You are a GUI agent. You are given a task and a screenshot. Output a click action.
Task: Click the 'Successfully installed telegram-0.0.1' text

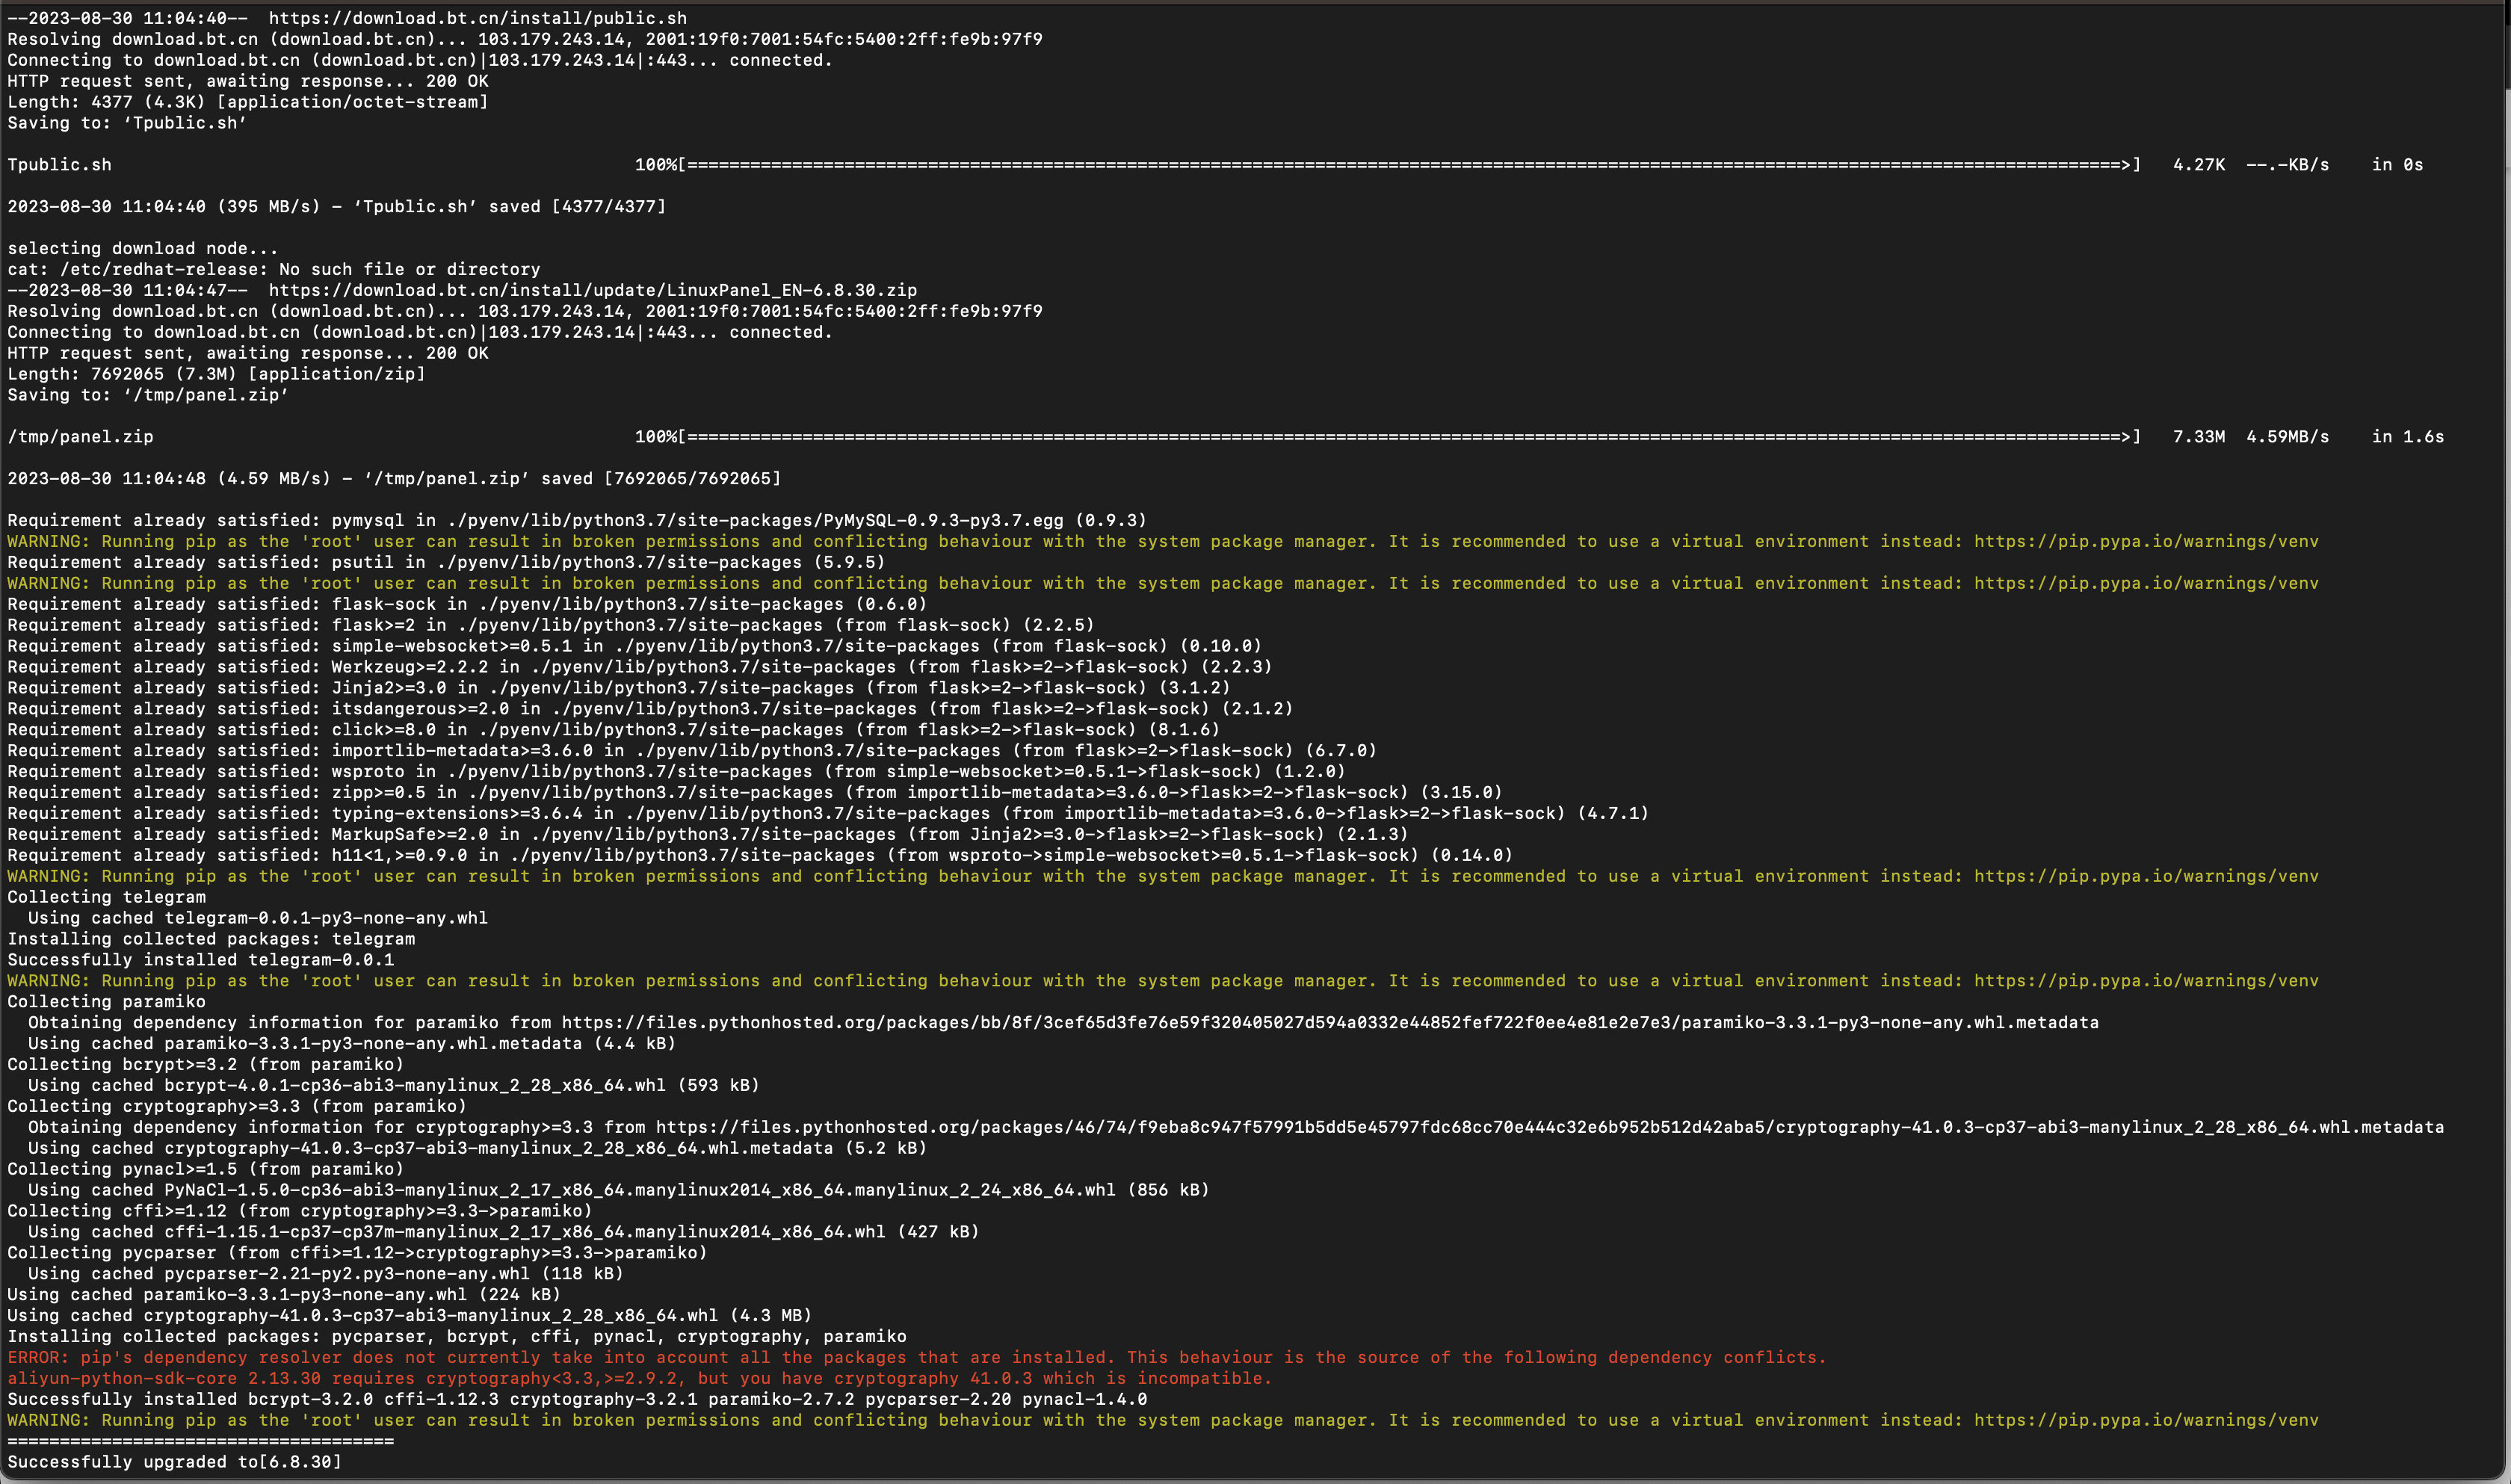[x=200, y=960]
